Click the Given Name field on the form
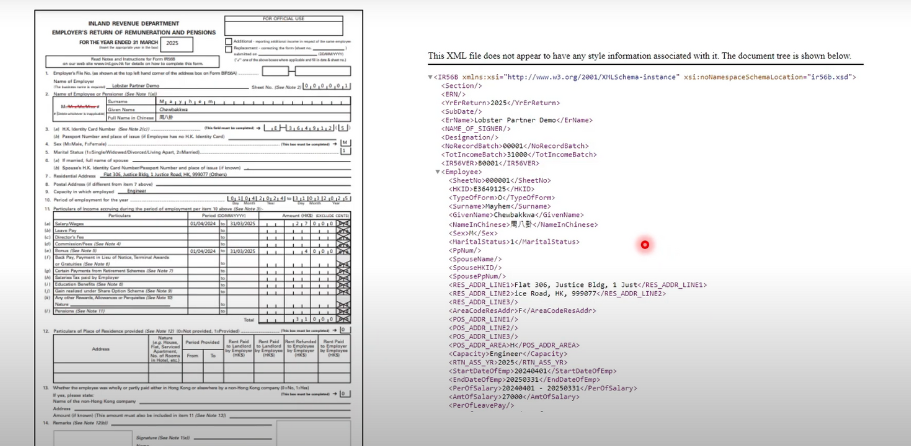Viewport: 911px width, 446px height. [254, 109]
